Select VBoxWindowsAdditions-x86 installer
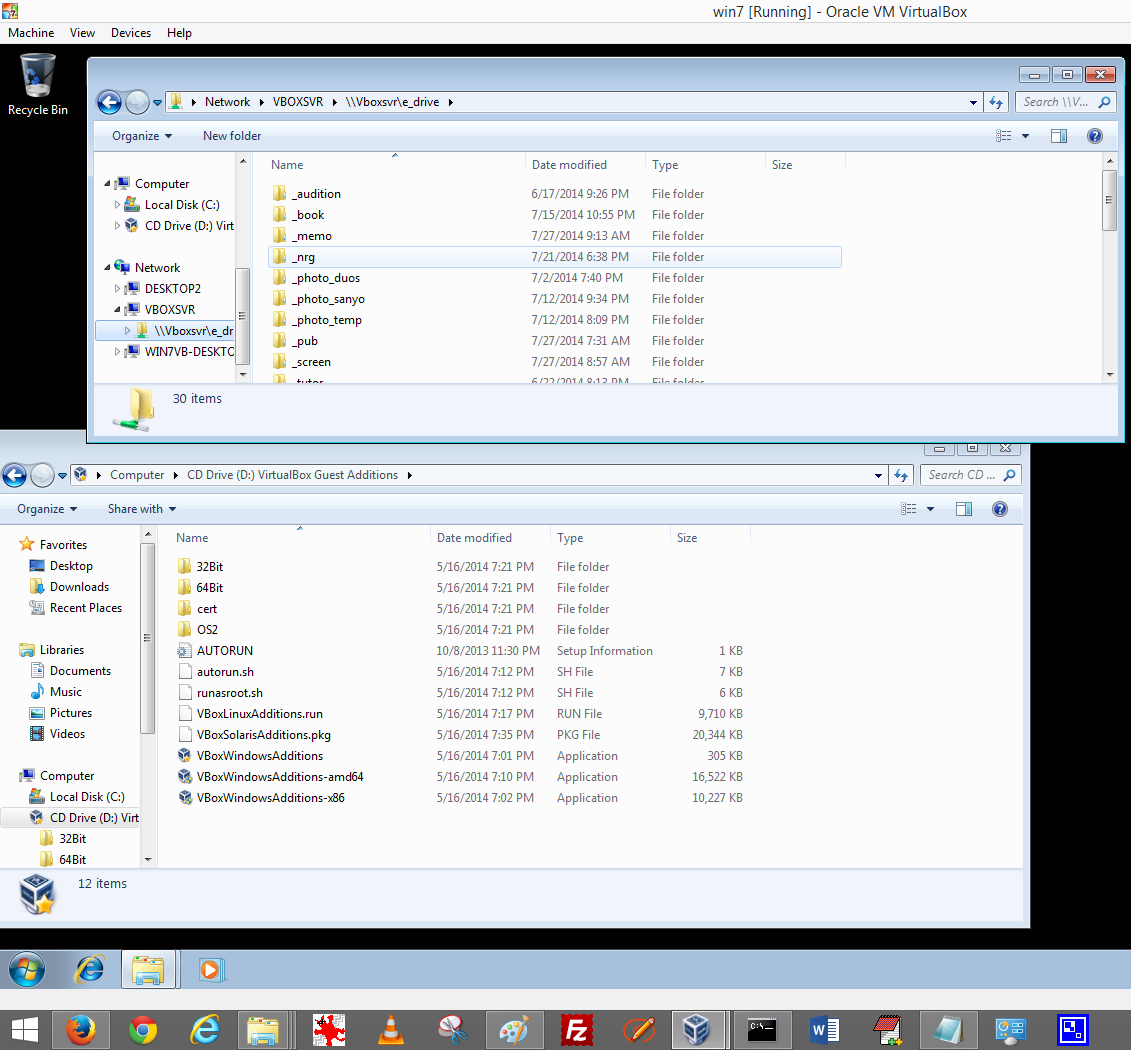 point(270,798)
